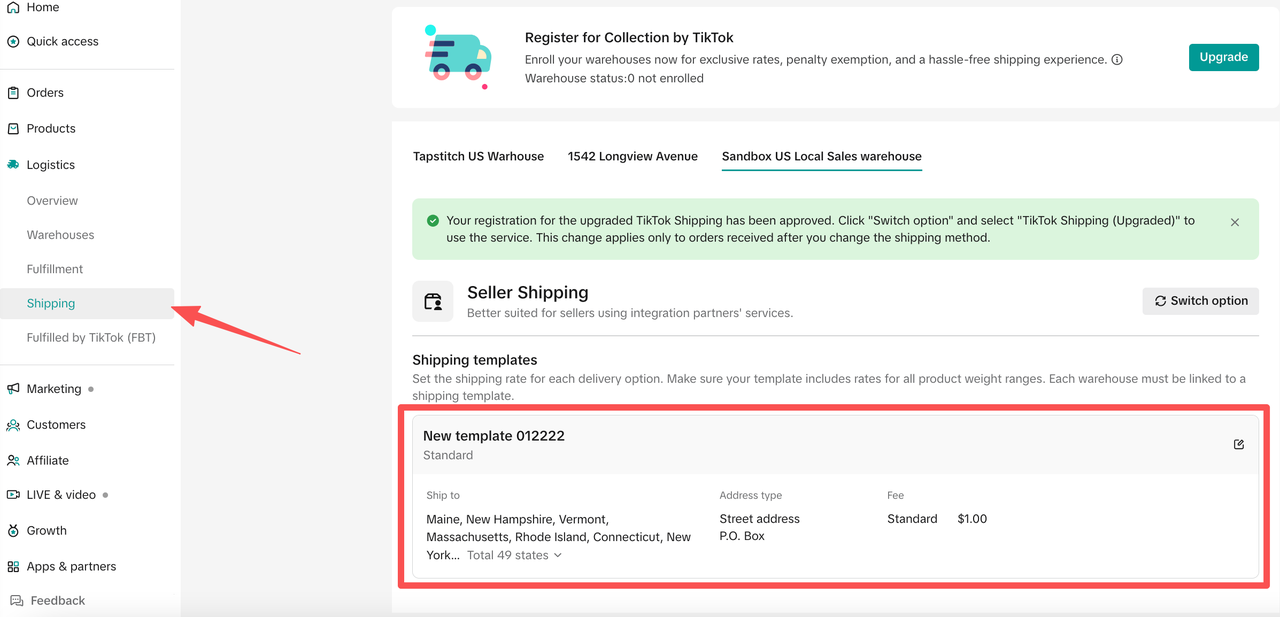Click the Upgrade button

pyautogui.click(x=1223, y=57)
